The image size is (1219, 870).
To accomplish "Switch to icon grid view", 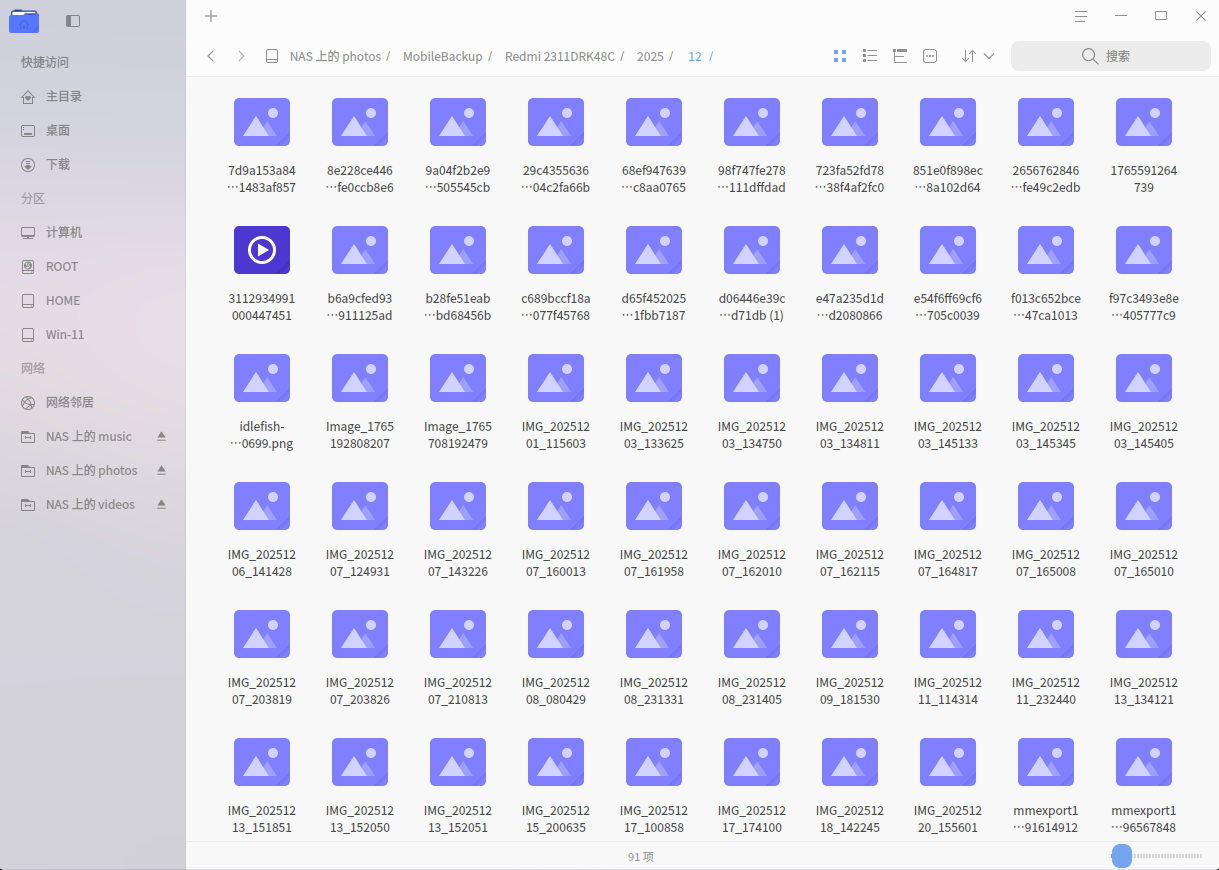I will (x=840, y=56).
